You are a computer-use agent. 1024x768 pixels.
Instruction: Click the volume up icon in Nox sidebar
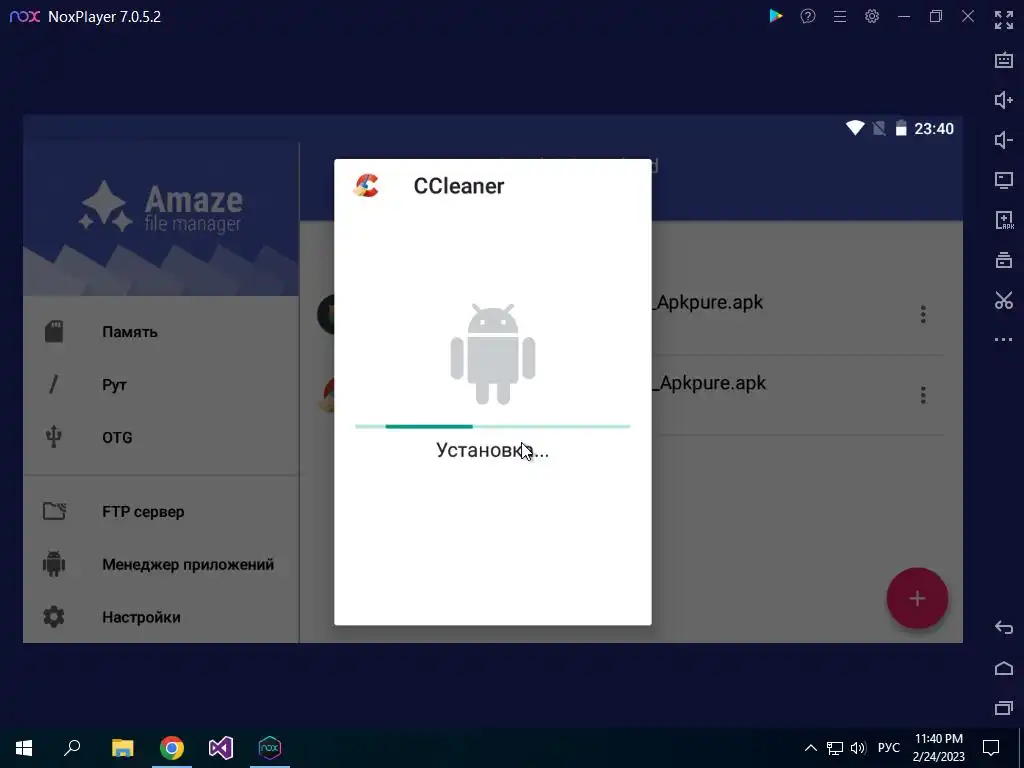point(1004,100)
